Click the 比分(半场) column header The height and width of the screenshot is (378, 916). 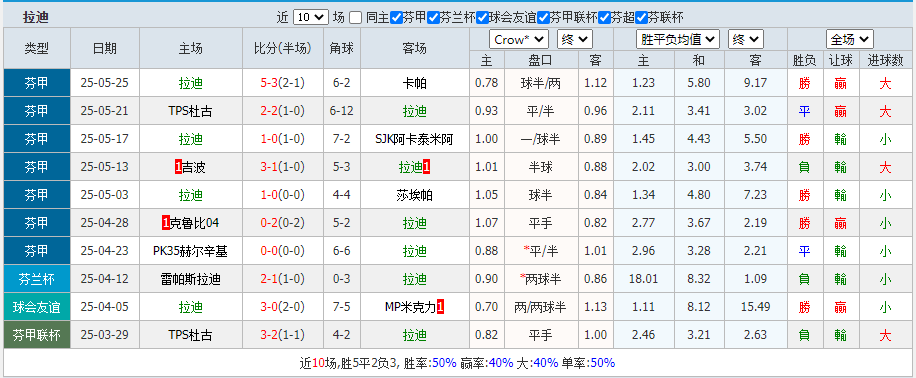pyautogui.click(x=283, y=48)
